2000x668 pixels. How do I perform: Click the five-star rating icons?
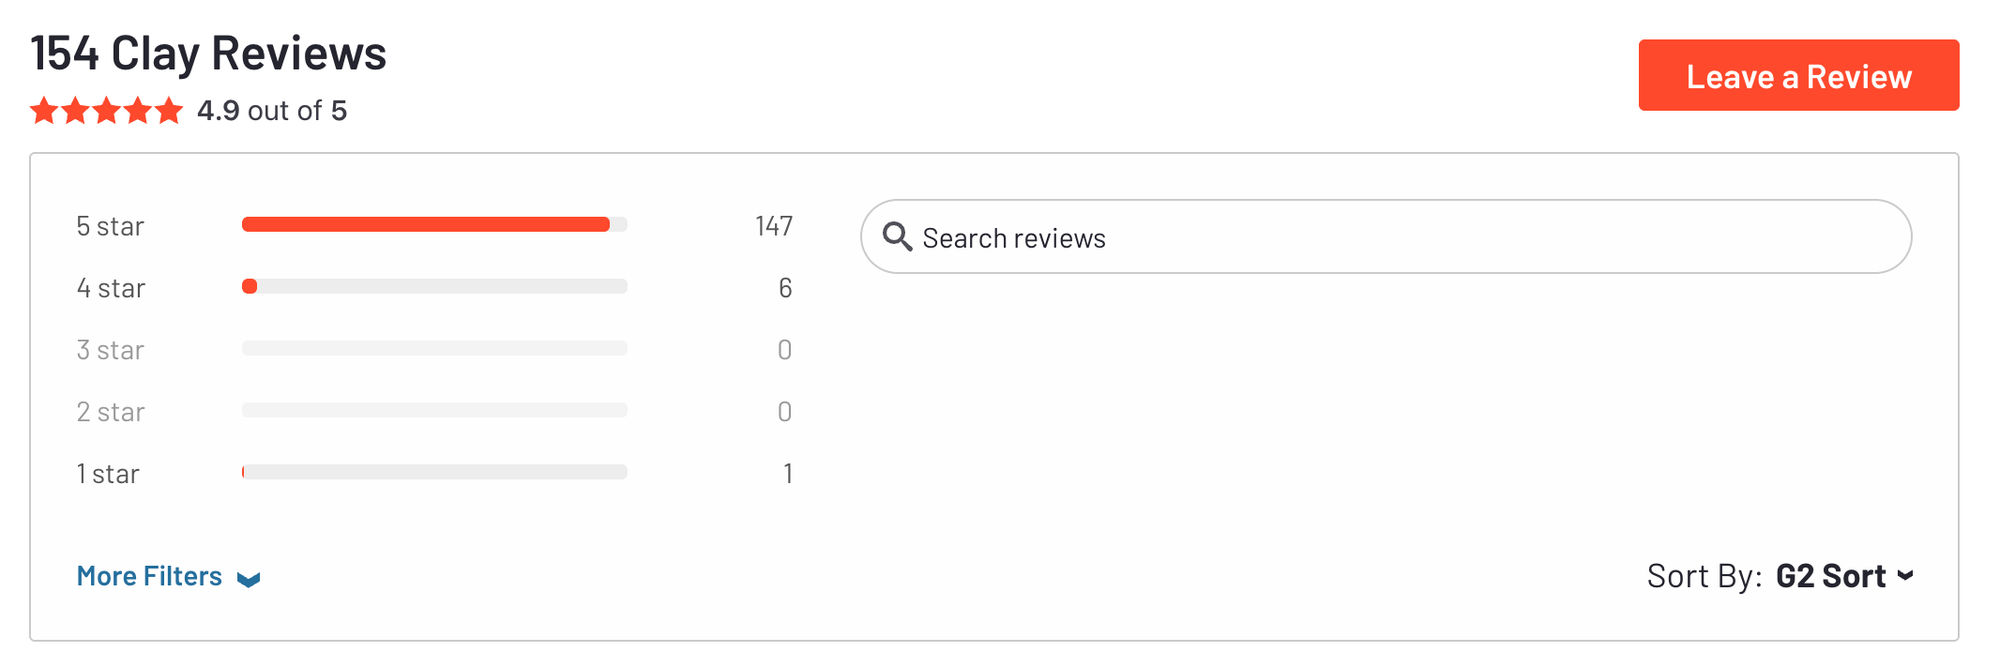click(x=106, y=110)
